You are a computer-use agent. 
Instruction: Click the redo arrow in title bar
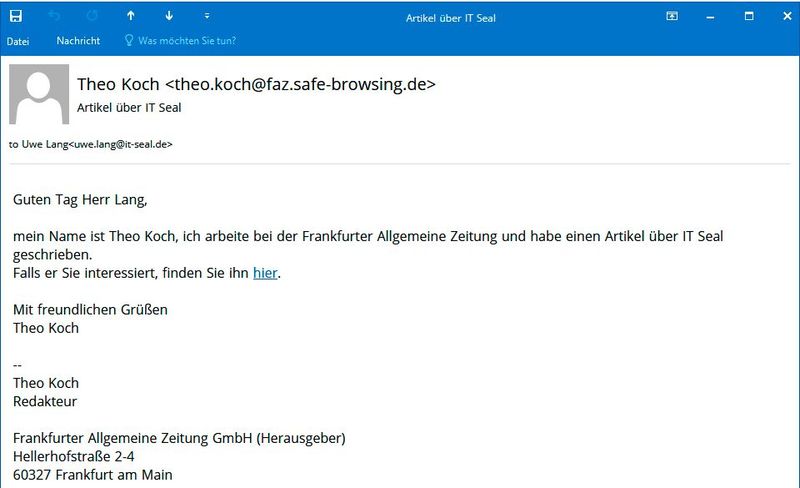pos(92,16)
